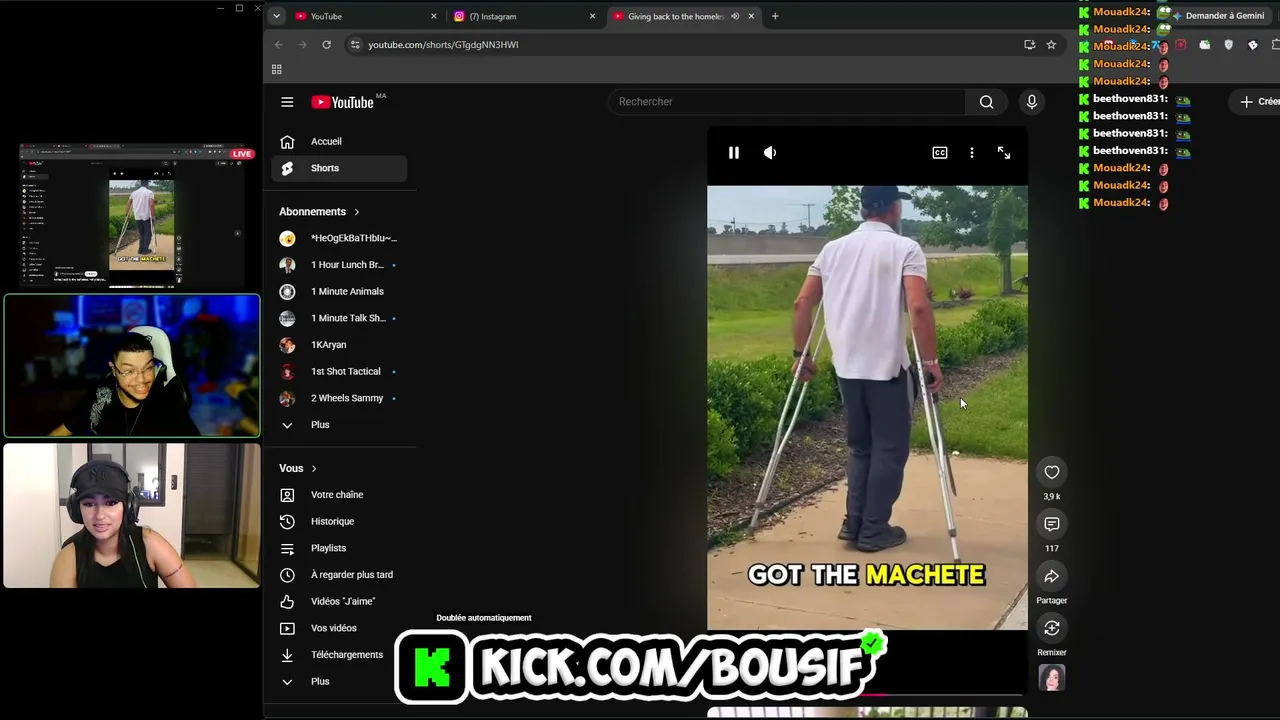
Task: Go back in the browser
Action: click(279, 45)
